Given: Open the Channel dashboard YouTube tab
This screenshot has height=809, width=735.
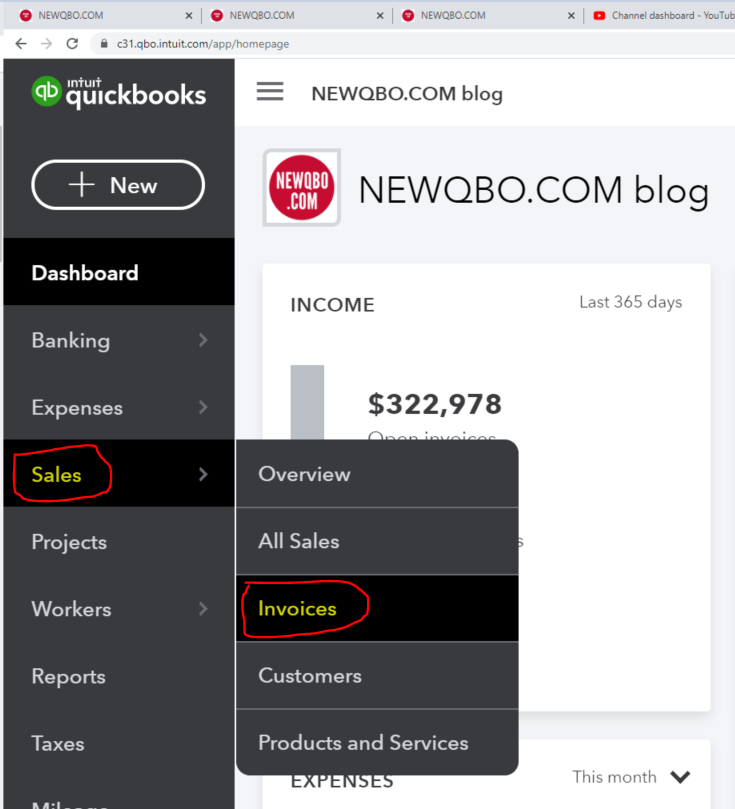Looking at the screenshot, I should click(x=664, y=15).
